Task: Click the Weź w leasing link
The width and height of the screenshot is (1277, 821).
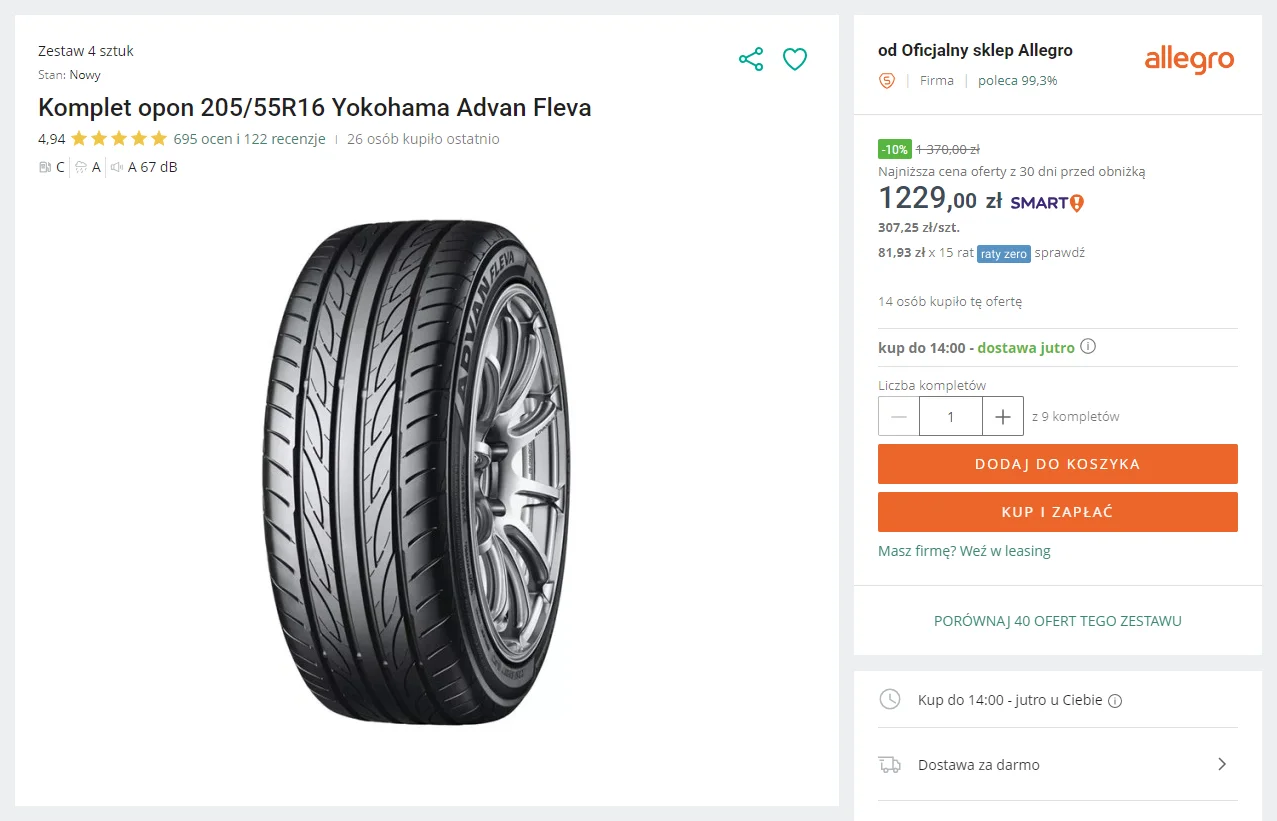Action: [x=1006, y=550]
